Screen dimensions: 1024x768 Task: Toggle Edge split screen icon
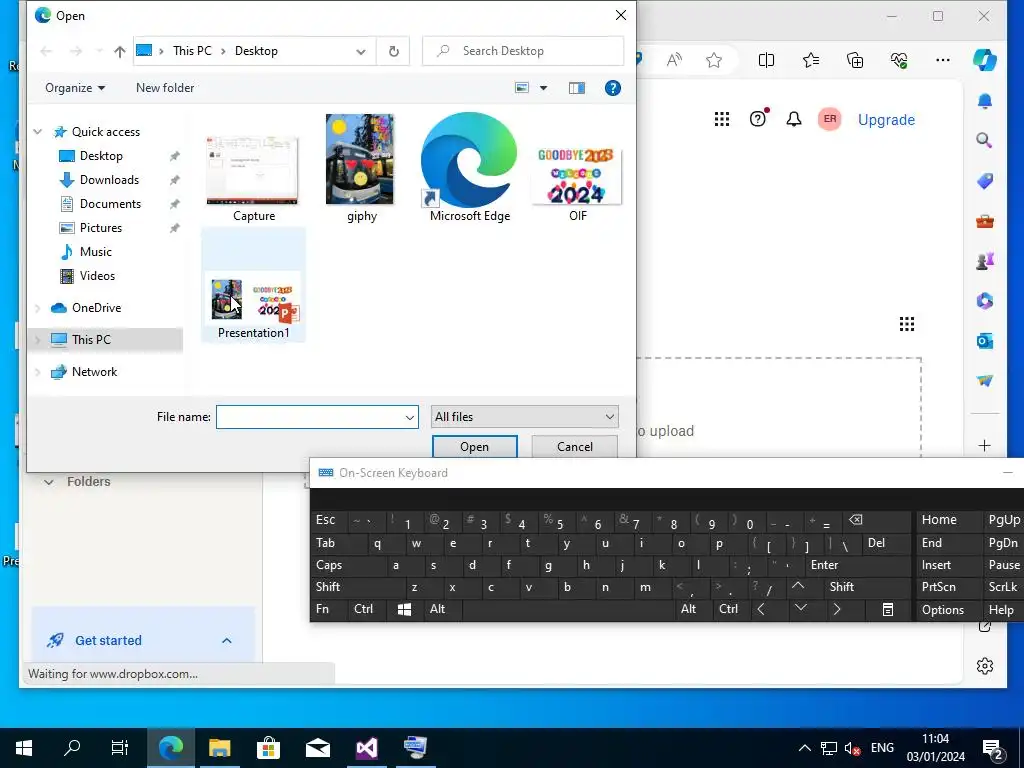tap(766, 61)
